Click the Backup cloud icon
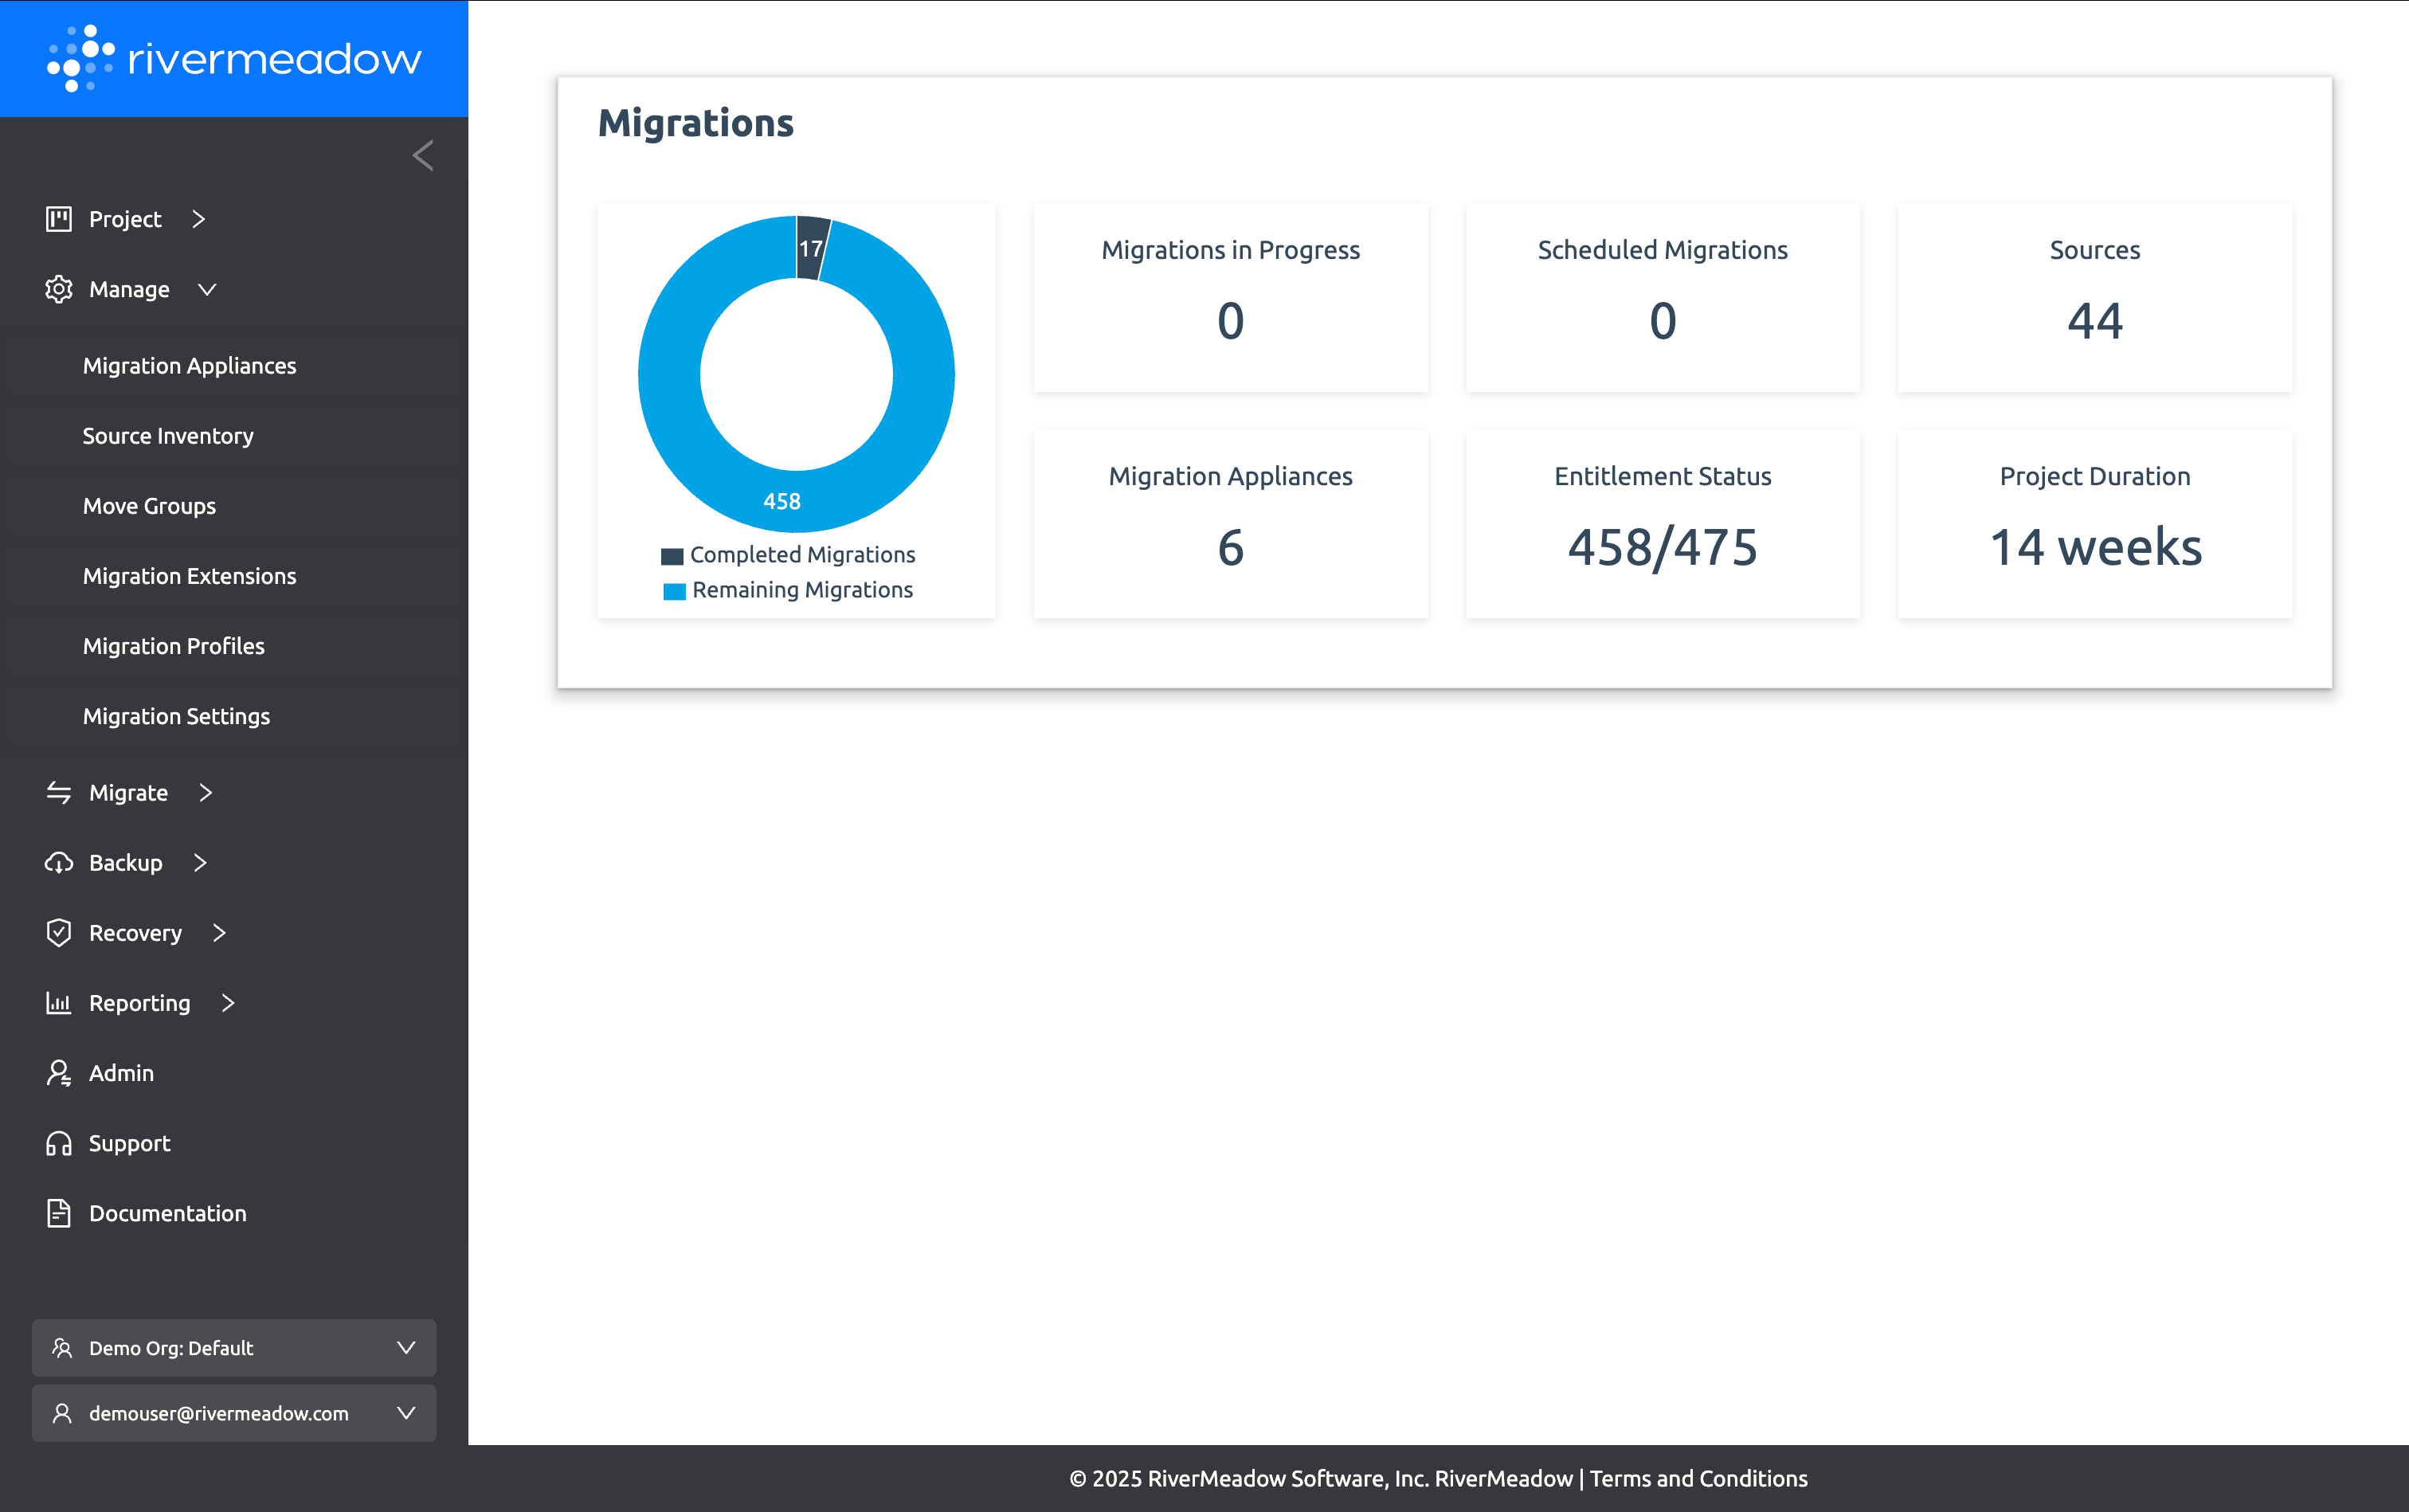Image resolution: width=2409 pixels, height=1512 pixels. 59,862
